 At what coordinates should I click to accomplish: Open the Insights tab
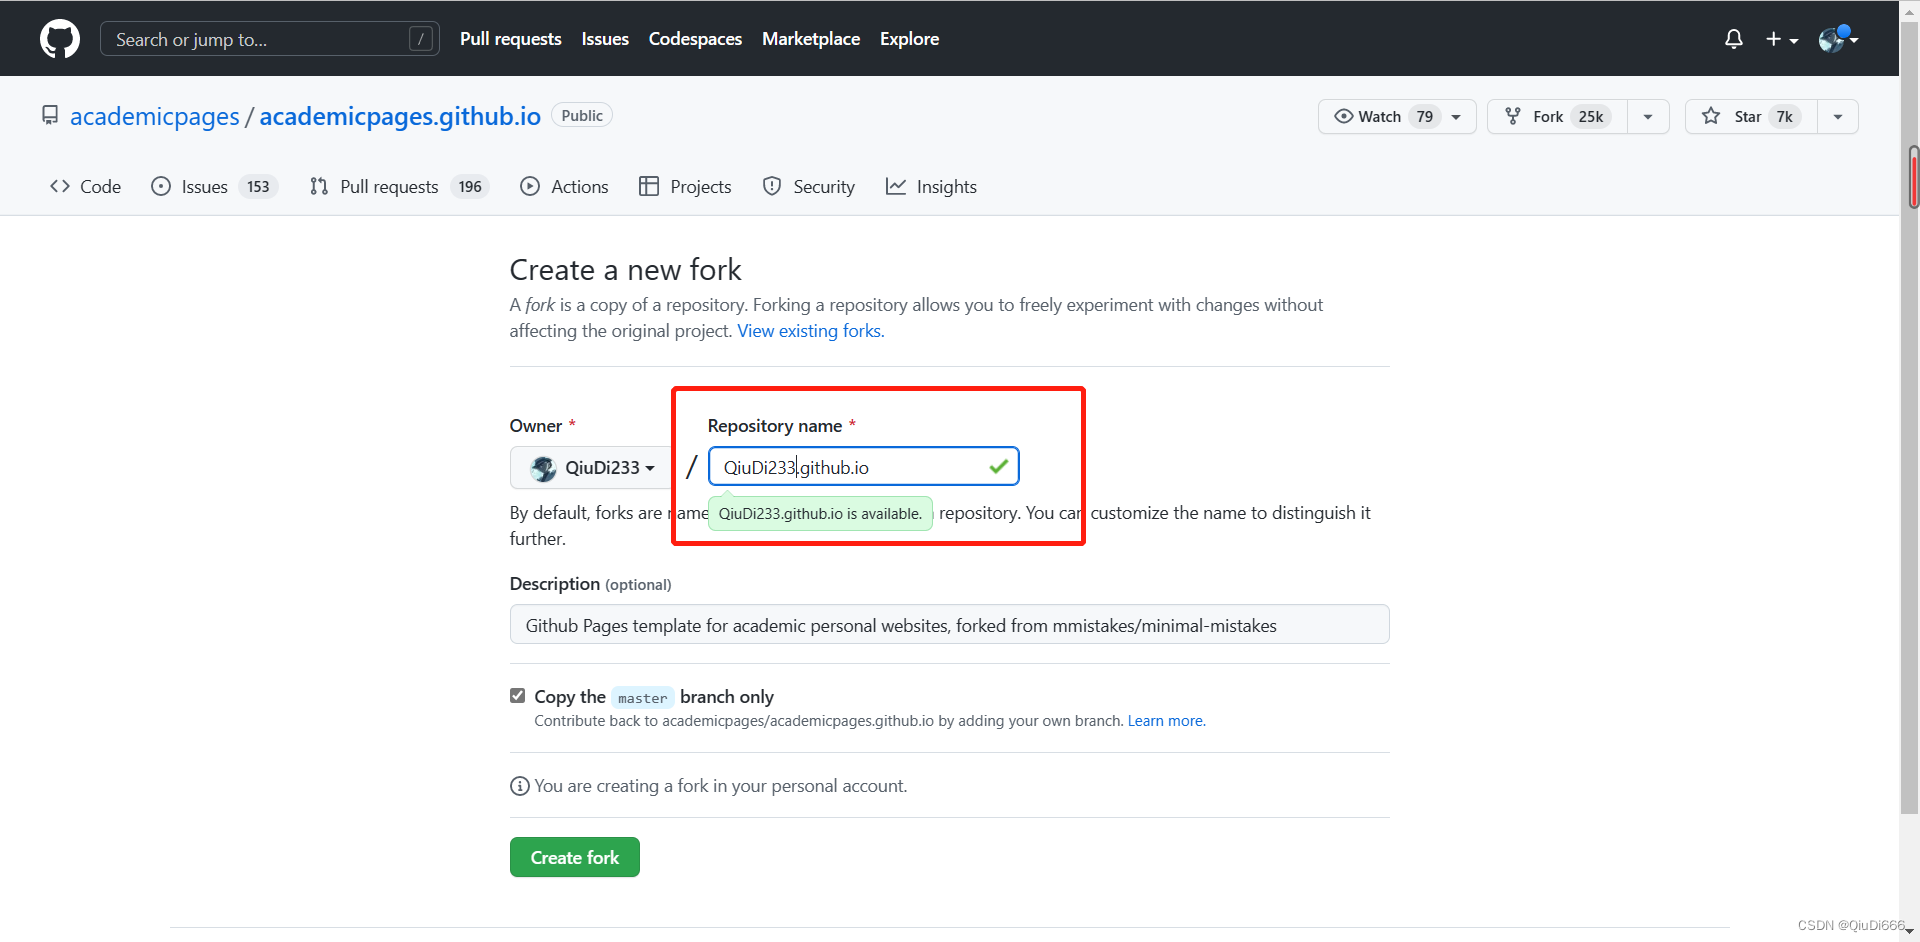click(931, 187)
